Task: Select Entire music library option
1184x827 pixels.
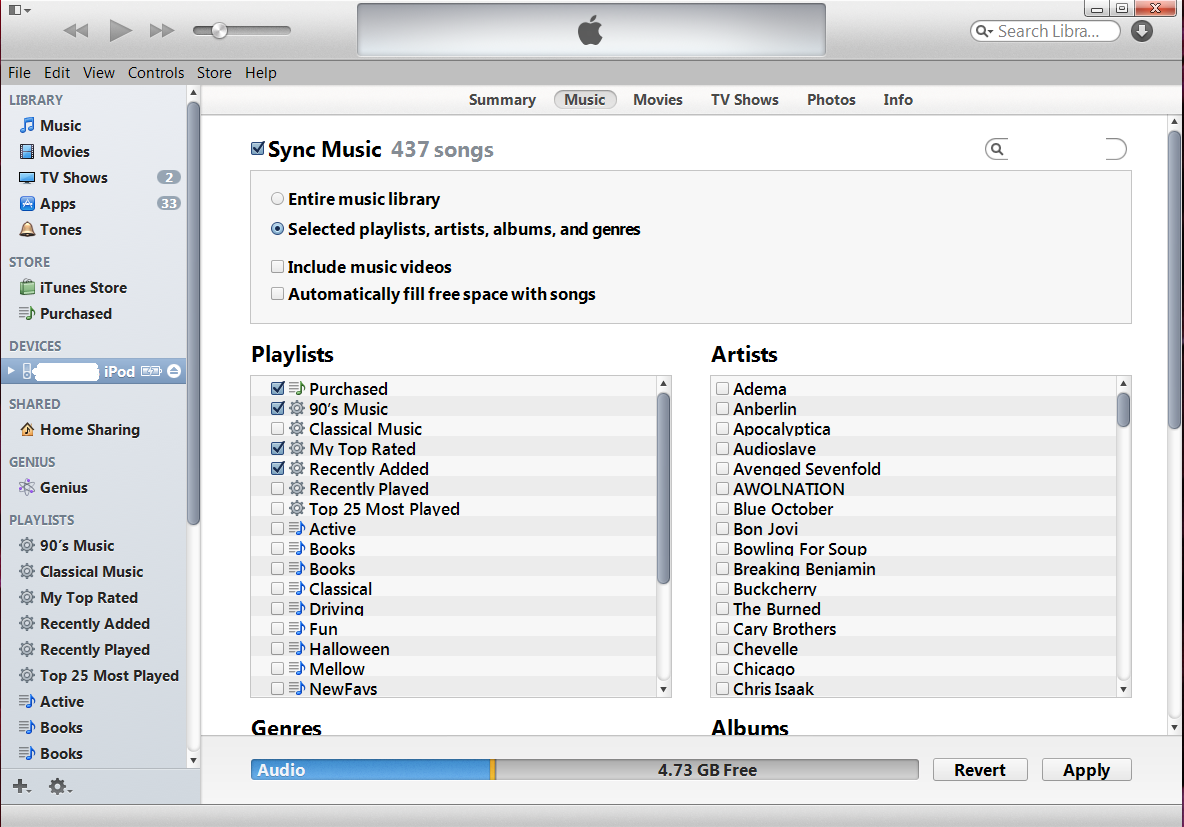Action: pos(278,199)
